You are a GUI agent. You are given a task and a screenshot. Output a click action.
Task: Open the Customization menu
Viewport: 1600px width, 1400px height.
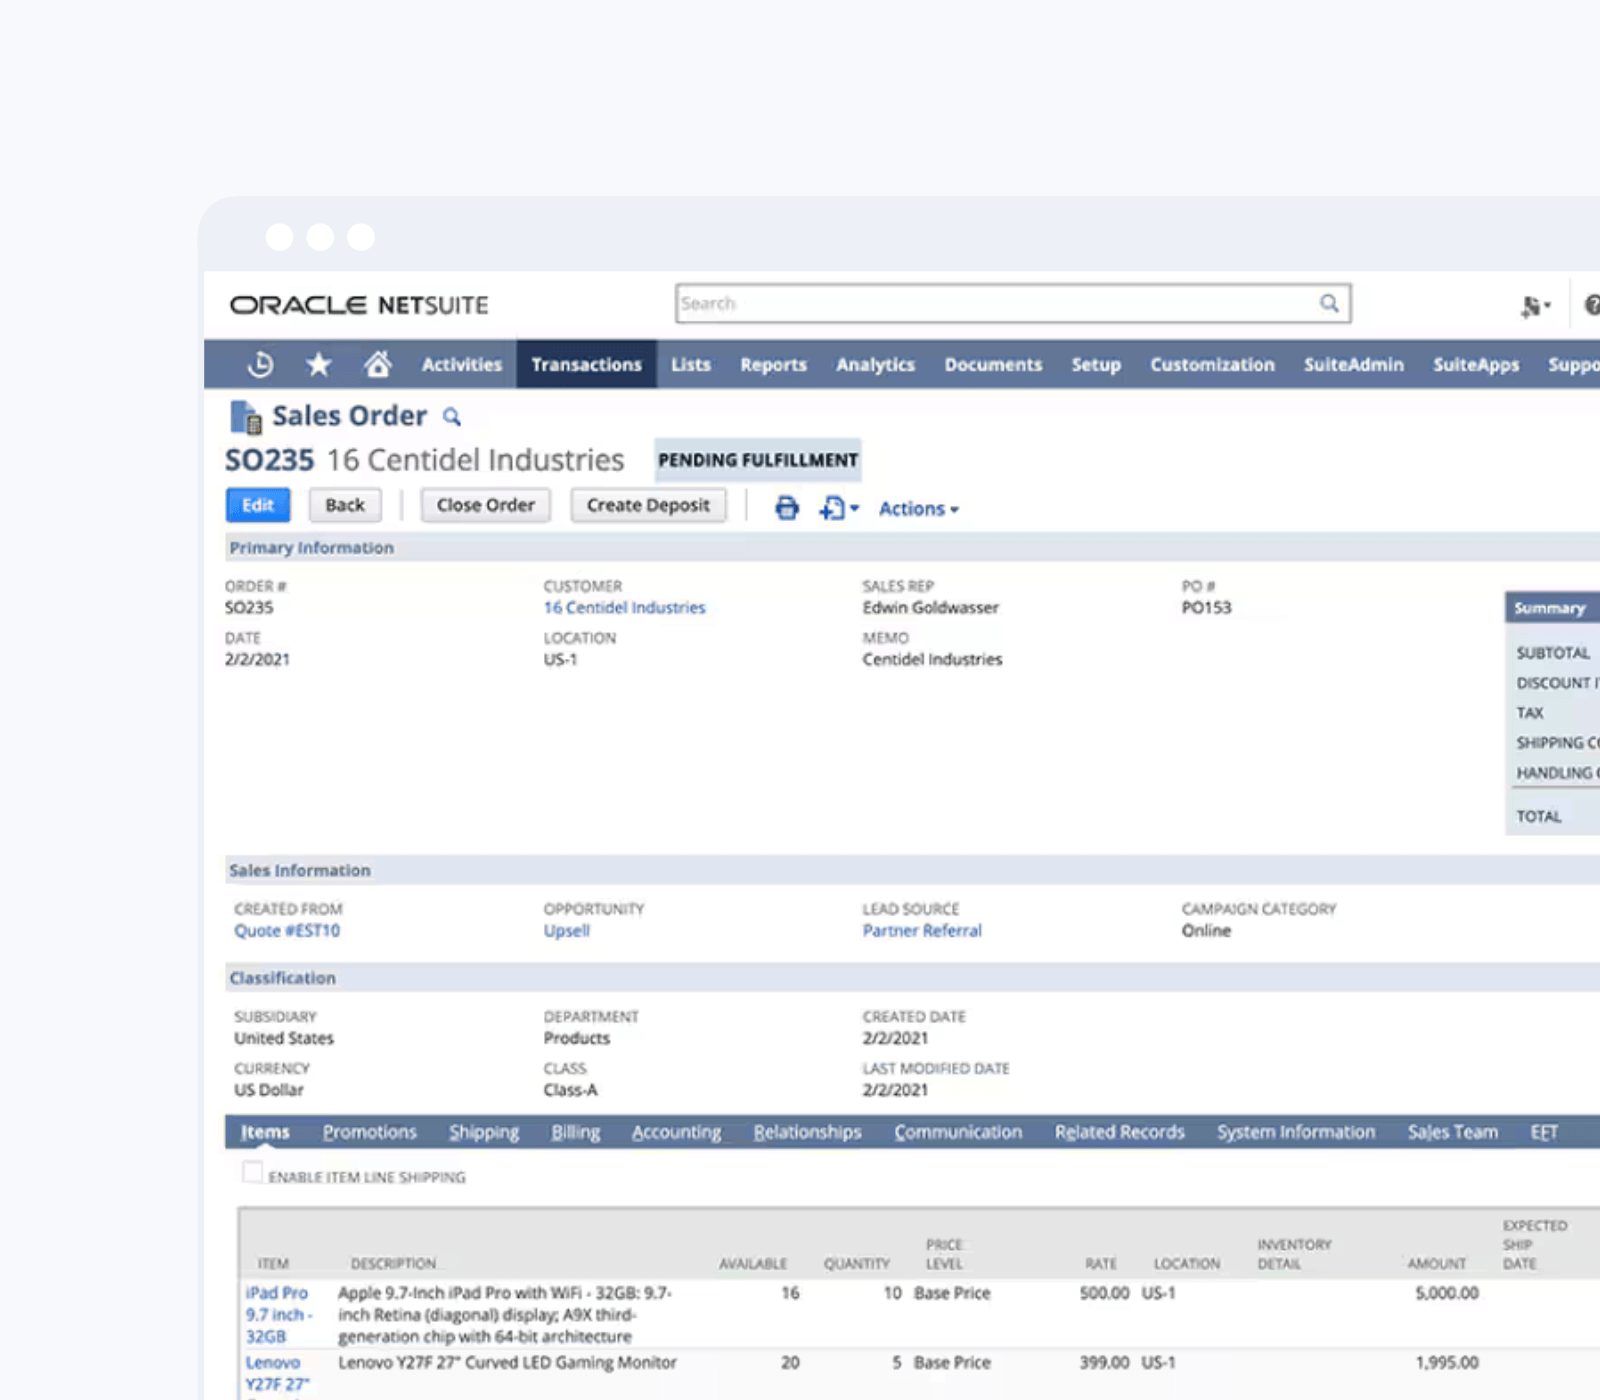click(1212, 364)
